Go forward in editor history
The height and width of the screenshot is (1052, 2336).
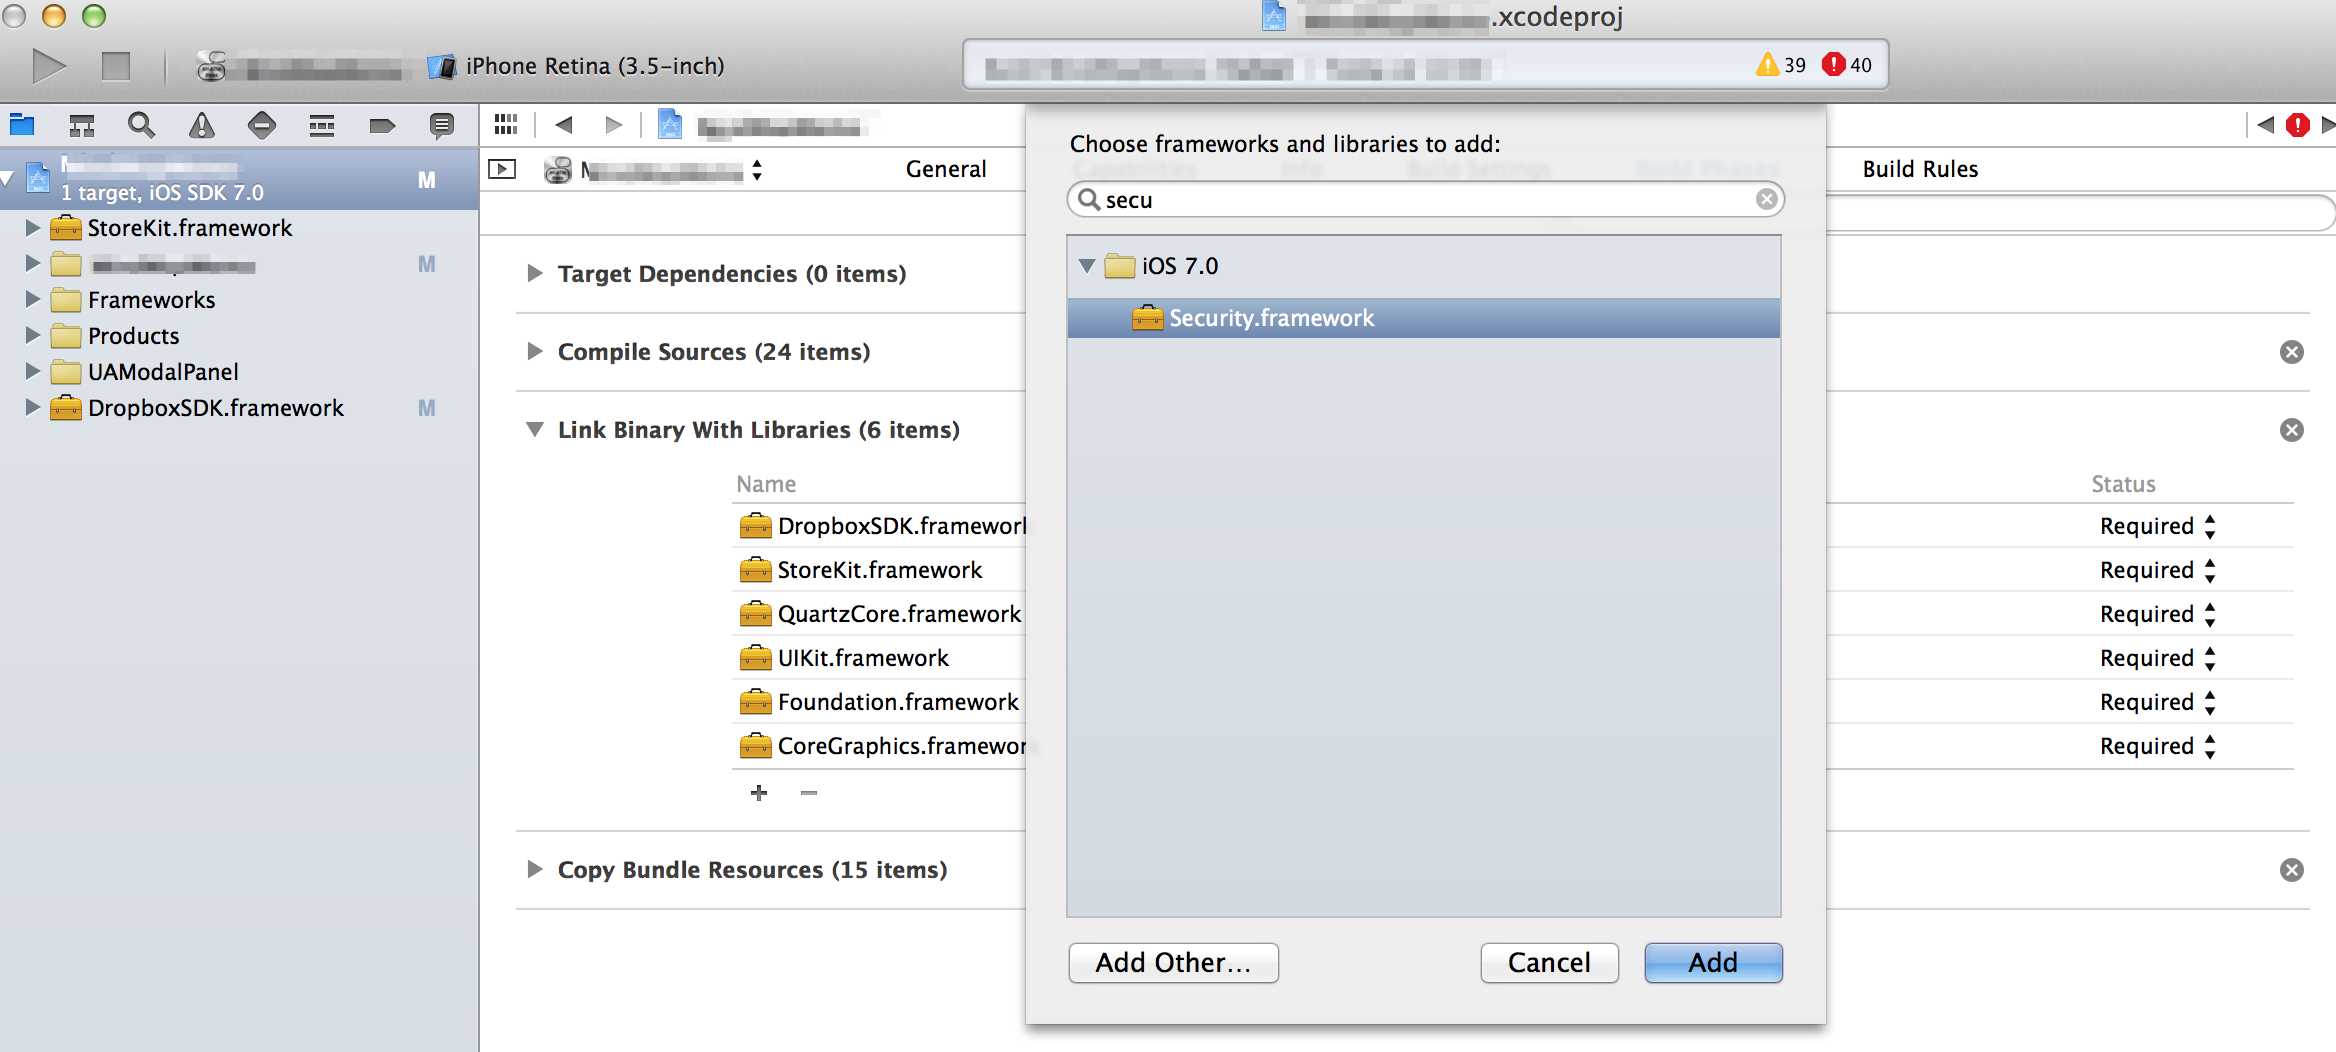[x=613, y=124]
